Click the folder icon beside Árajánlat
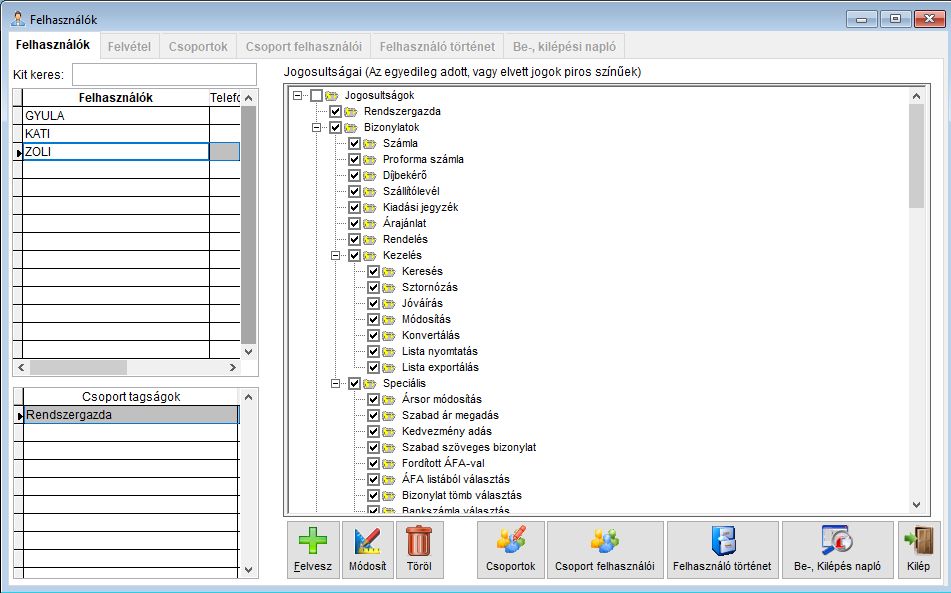Image resolution: width=951 pixels, height=593 pixels. tap(370, 224)
